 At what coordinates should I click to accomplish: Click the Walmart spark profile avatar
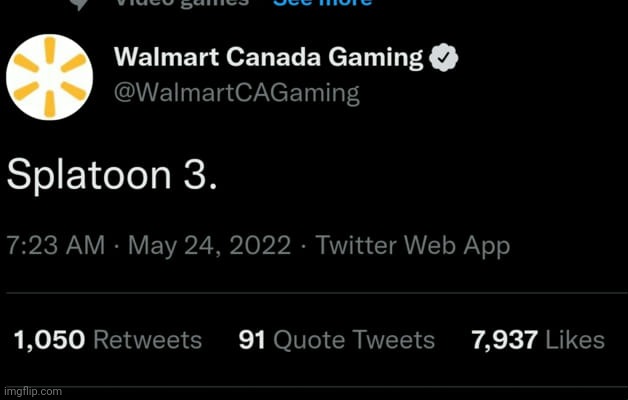50,77
